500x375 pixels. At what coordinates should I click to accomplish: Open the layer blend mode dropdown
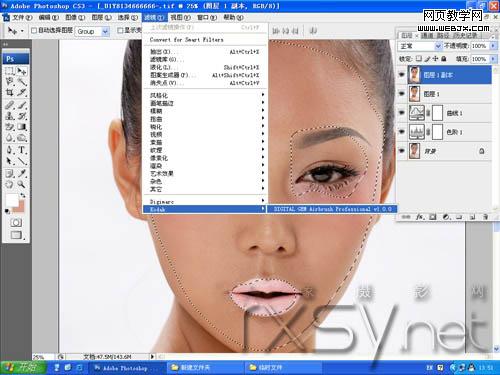pyautogui.click(x=438, y=46)
